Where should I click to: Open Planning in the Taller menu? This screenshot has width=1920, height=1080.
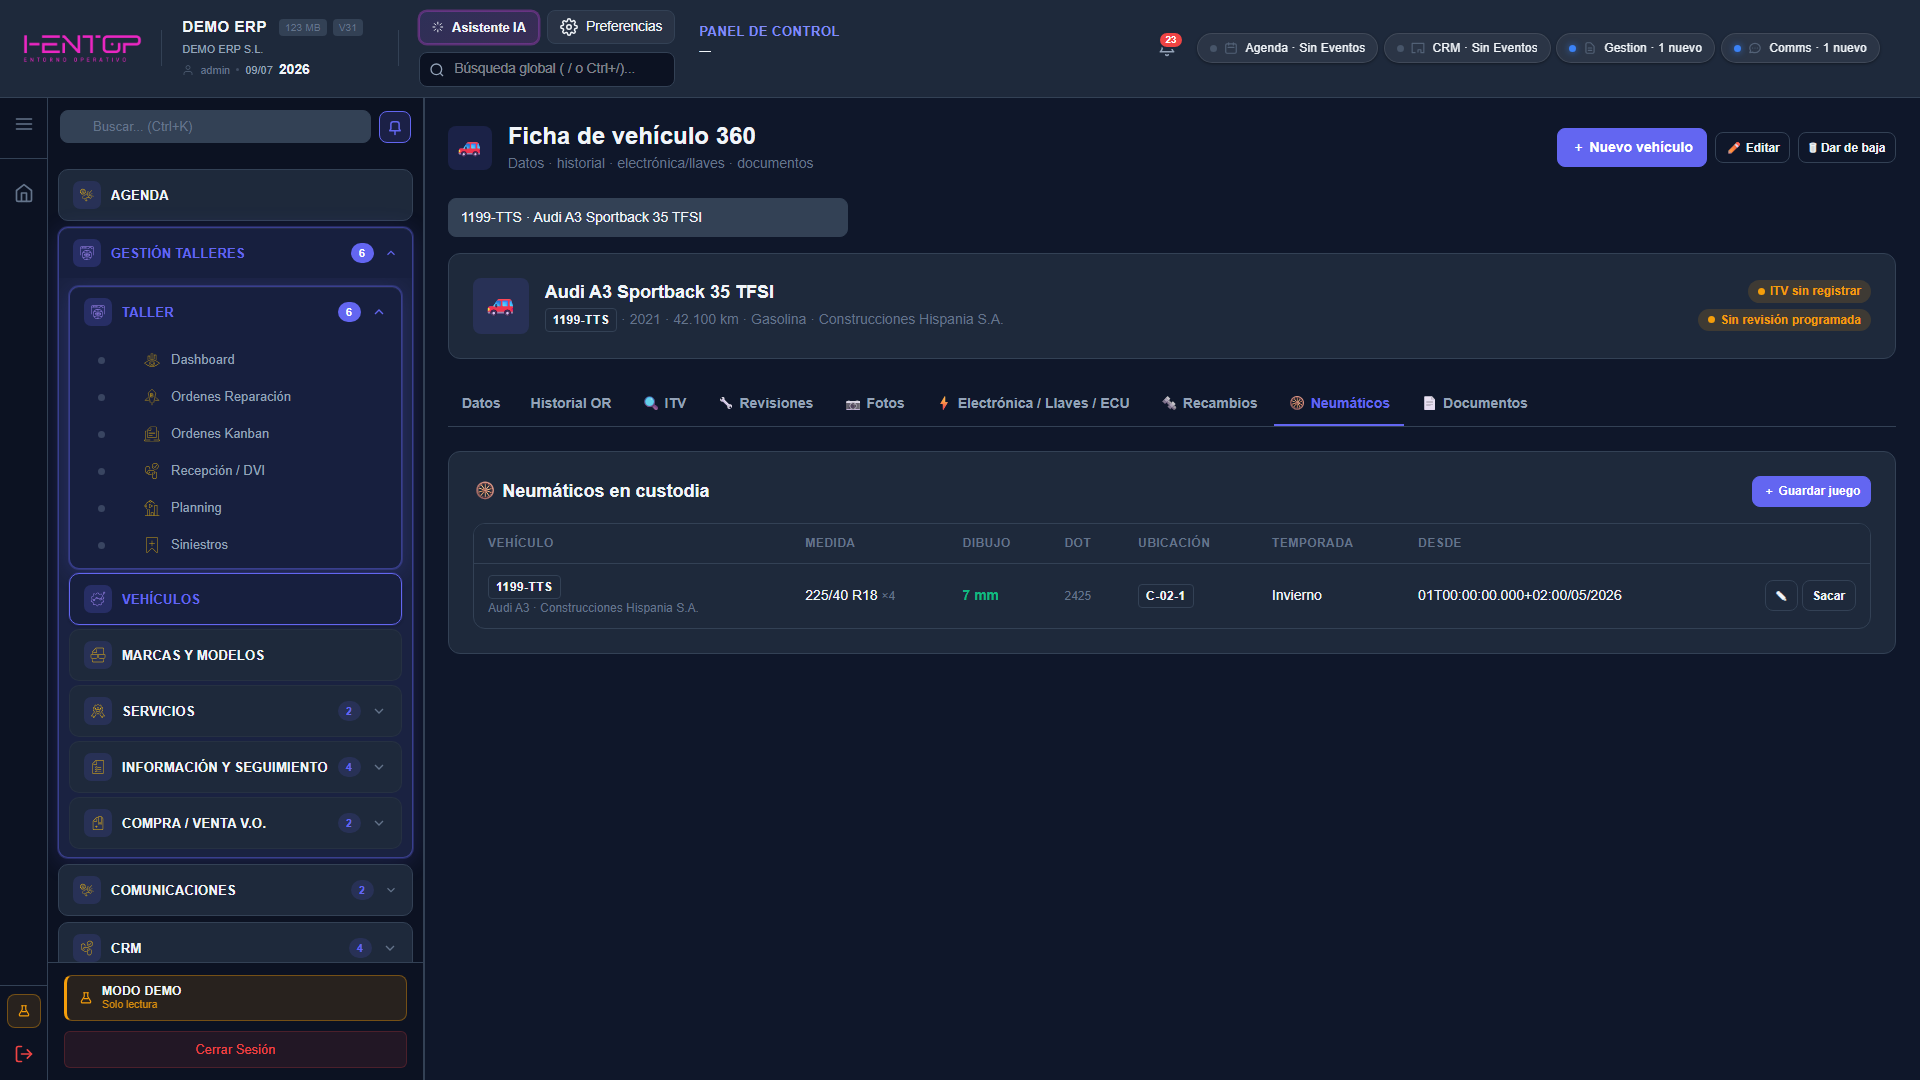point(196,508)
